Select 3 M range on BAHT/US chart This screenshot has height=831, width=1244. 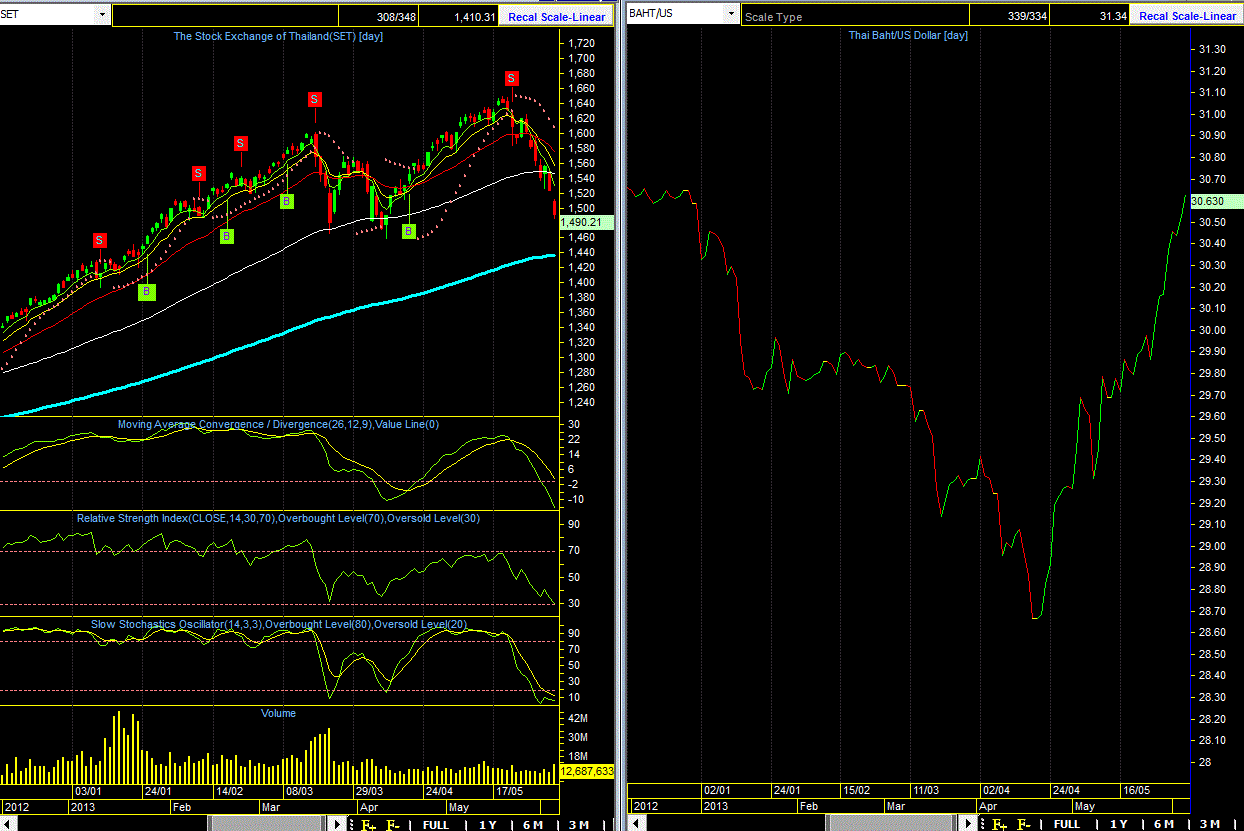1209,825
